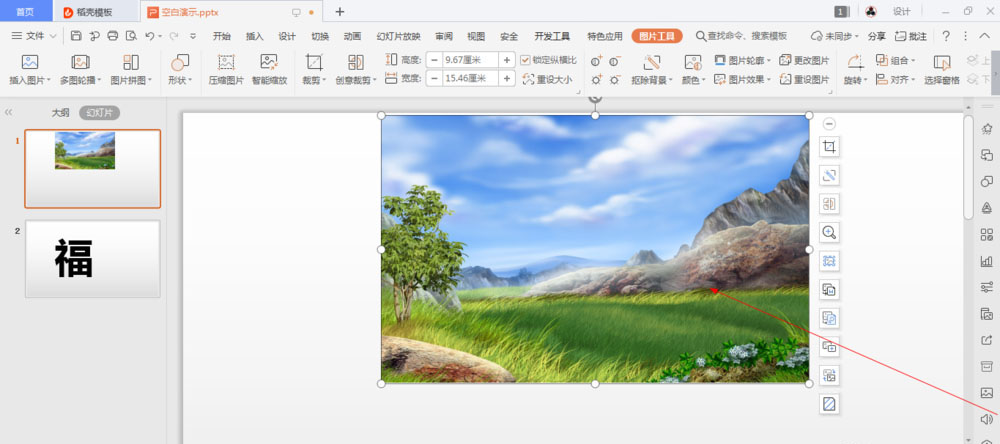Click the bottom hatched icon beside picture

point(829,404)
